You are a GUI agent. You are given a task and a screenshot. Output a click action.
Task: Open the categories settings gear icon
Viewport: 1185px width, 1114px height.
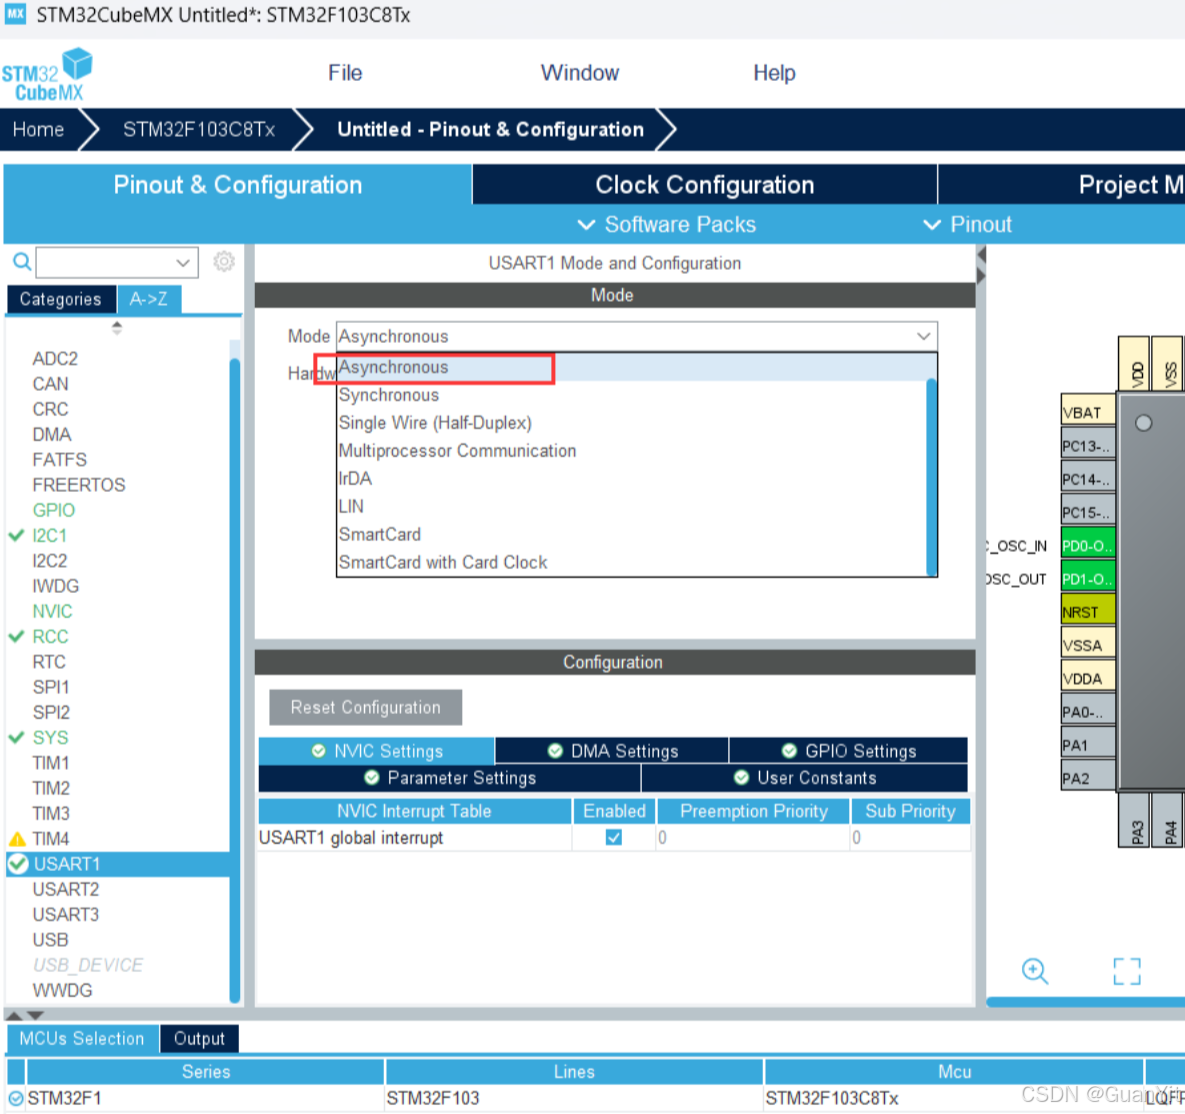[224, 261]
